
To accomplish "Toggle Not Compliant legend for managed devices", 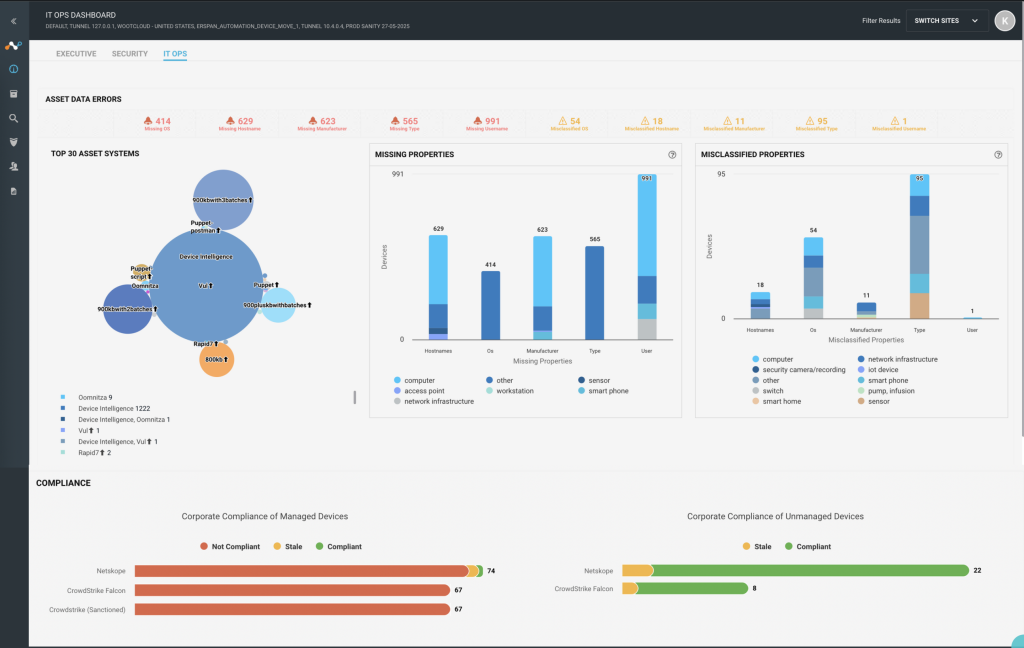I will coord(230,547).
